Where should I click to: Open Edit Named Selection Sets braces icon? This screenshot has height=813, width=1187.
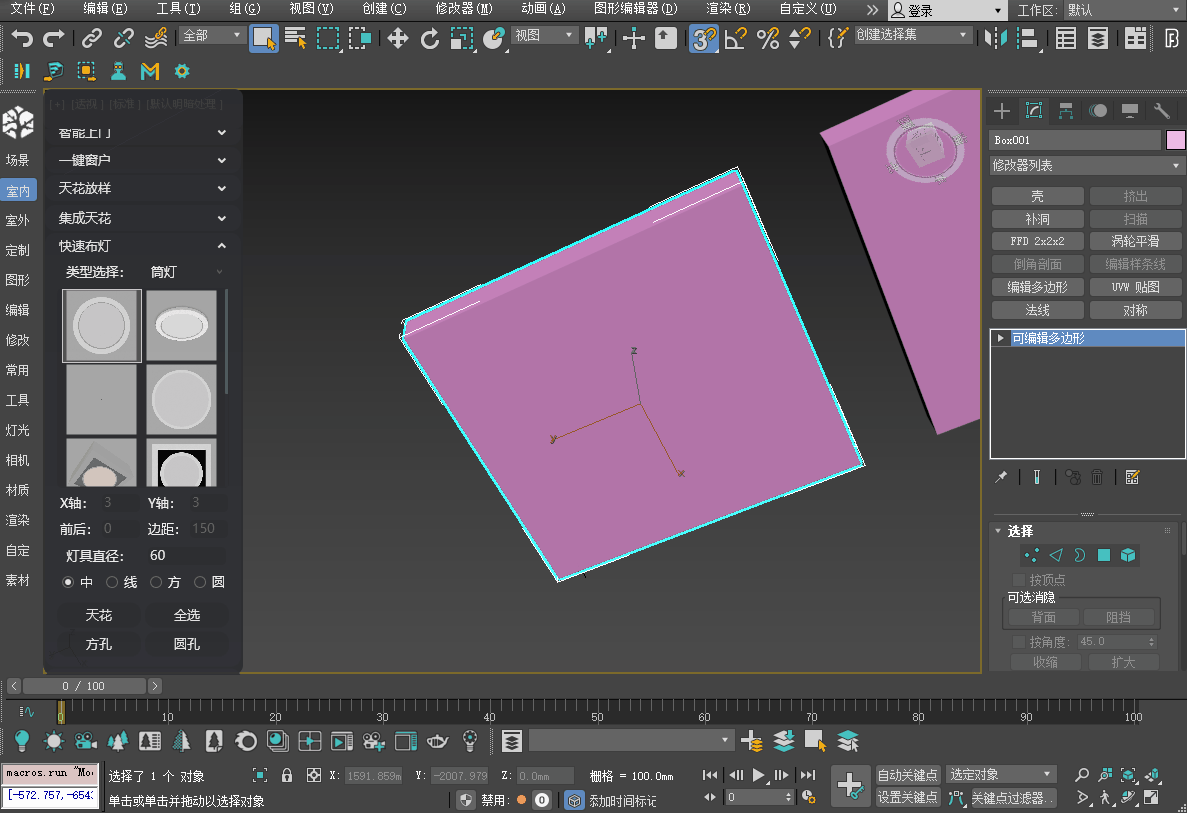pyautogui.click(x=837, y=37)
